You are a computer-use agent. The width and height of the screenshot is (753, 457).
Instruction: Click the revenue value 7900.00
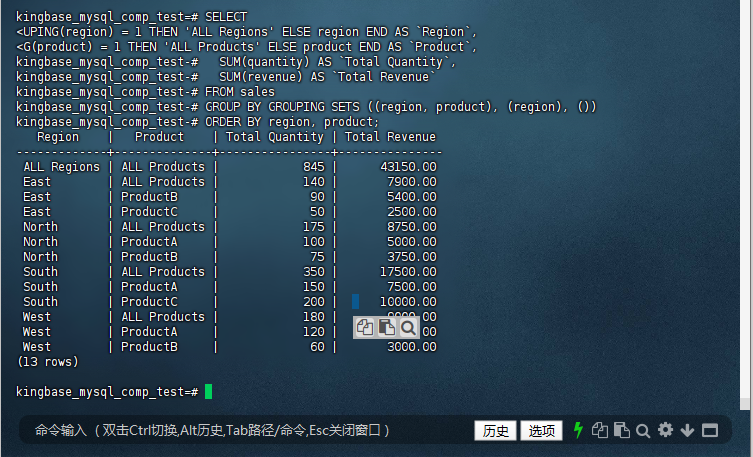[x=412, y=181]
